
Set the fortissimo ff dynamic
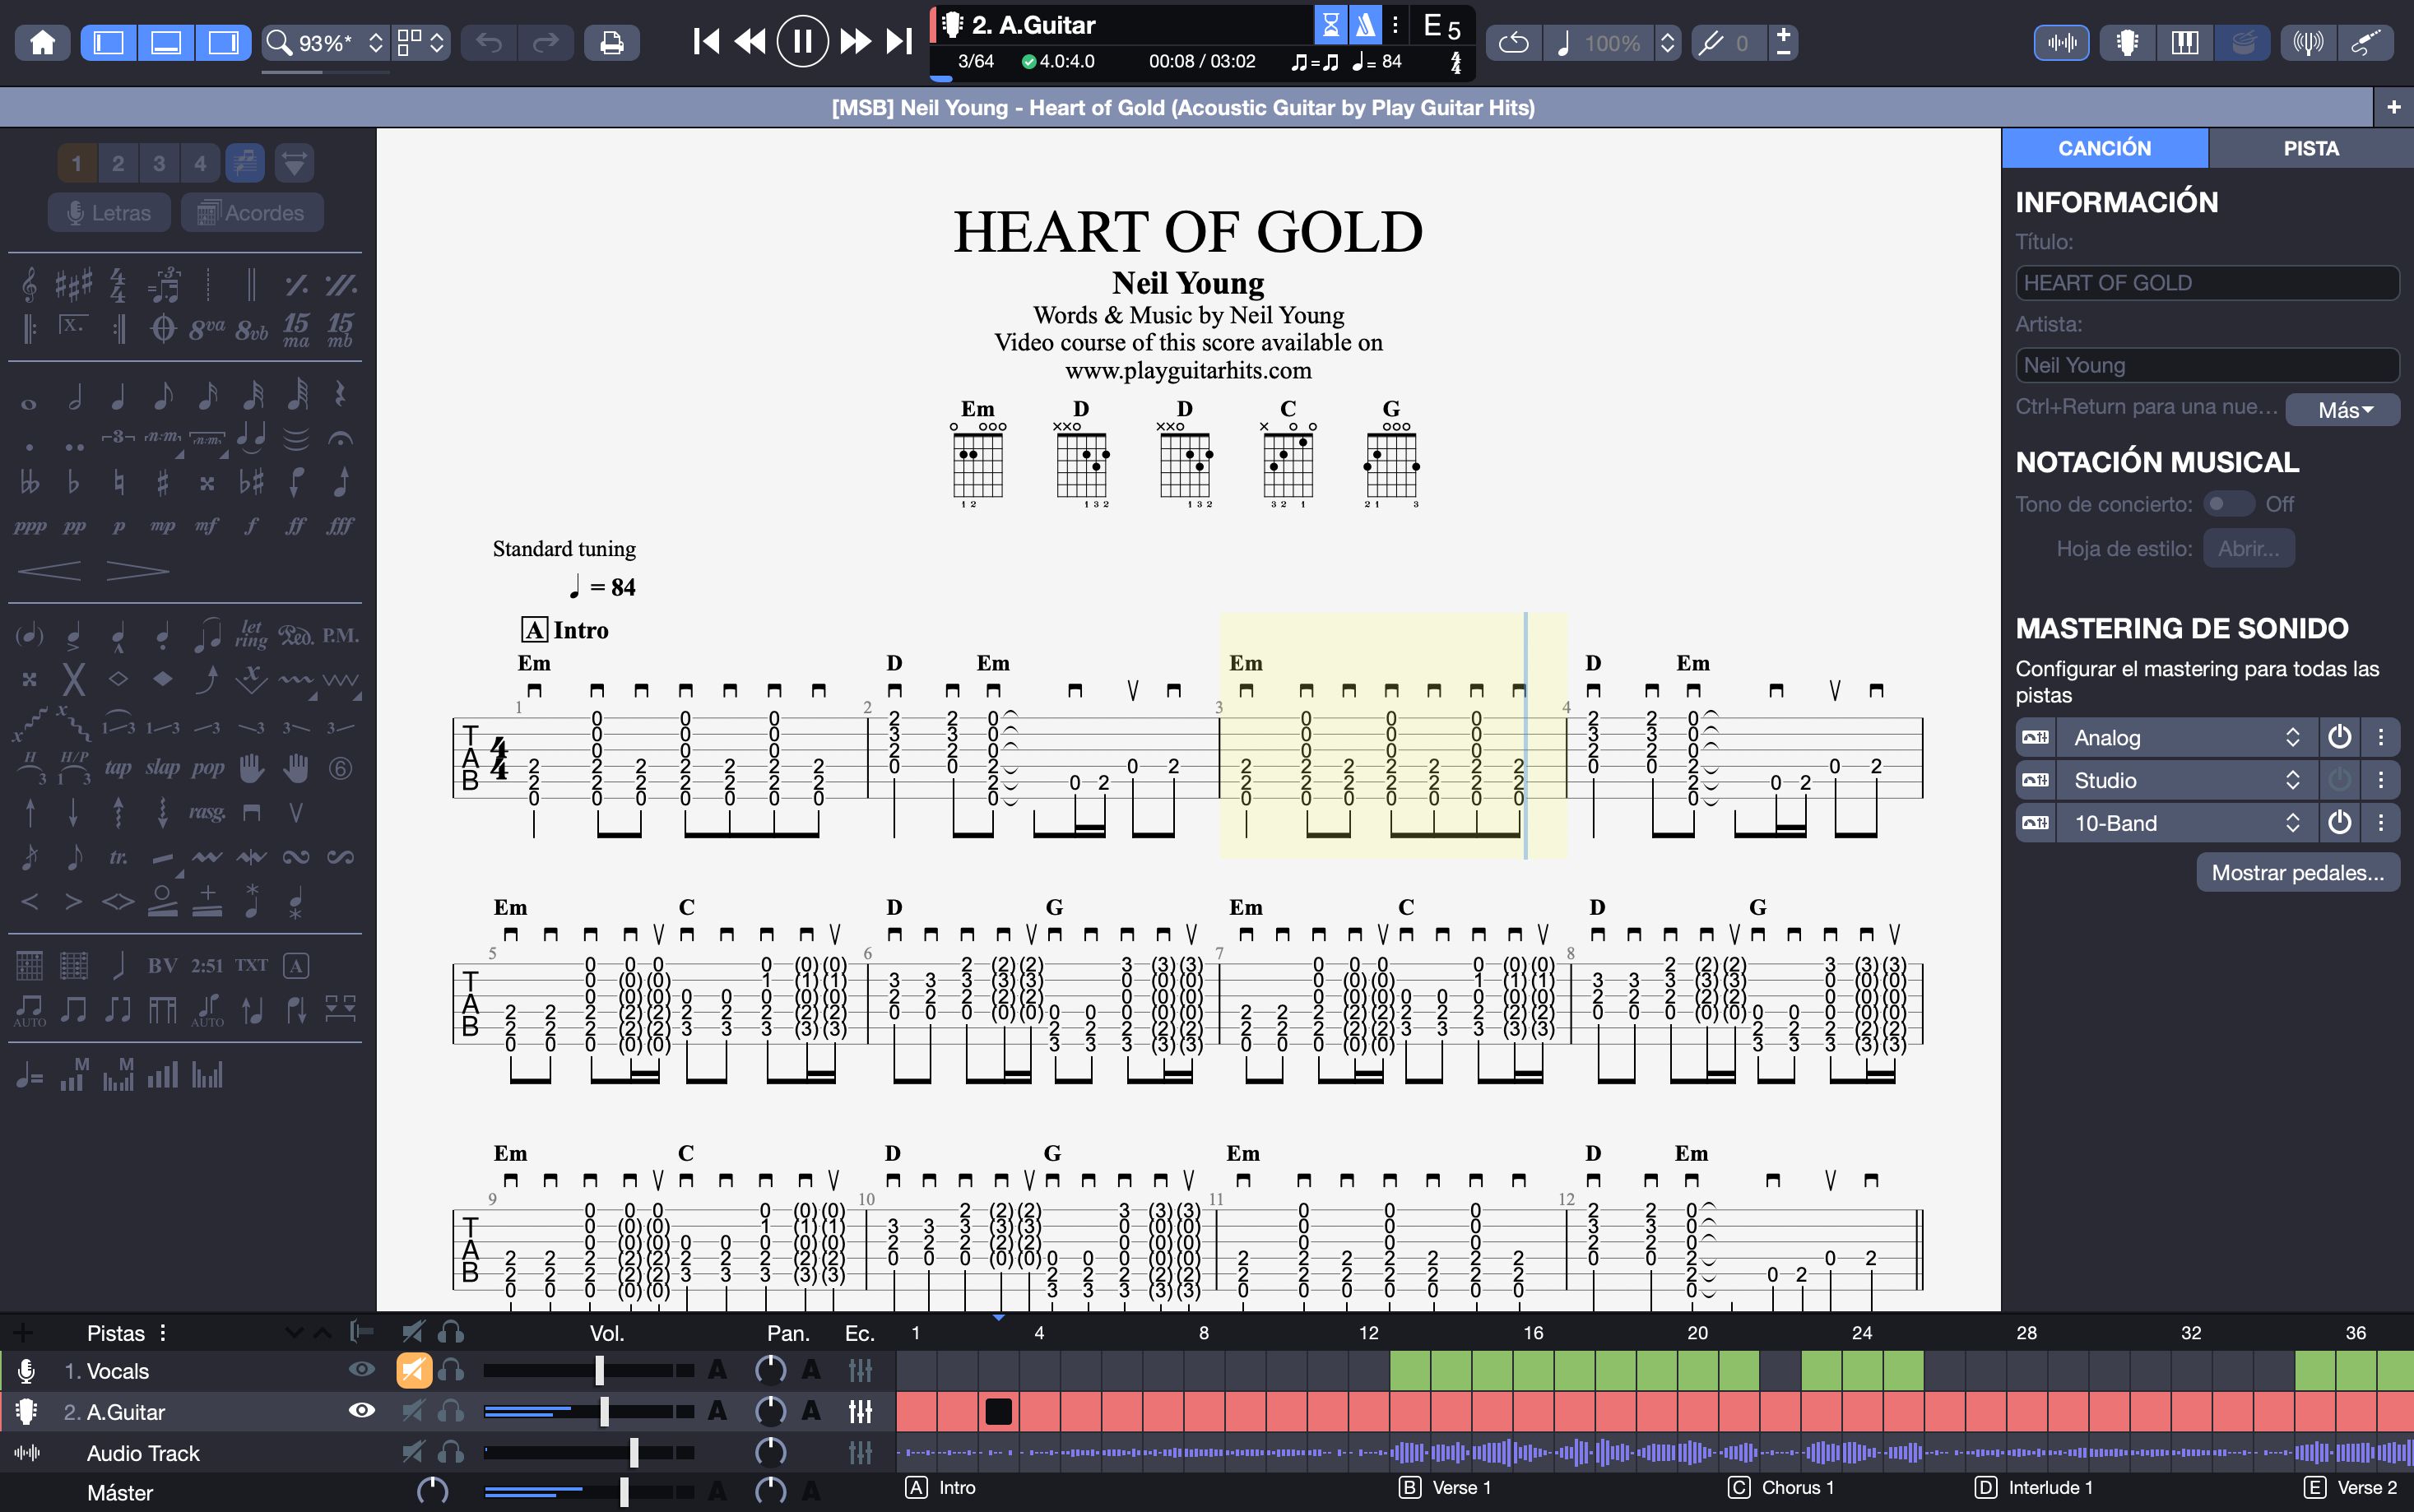tap(295, 526)
